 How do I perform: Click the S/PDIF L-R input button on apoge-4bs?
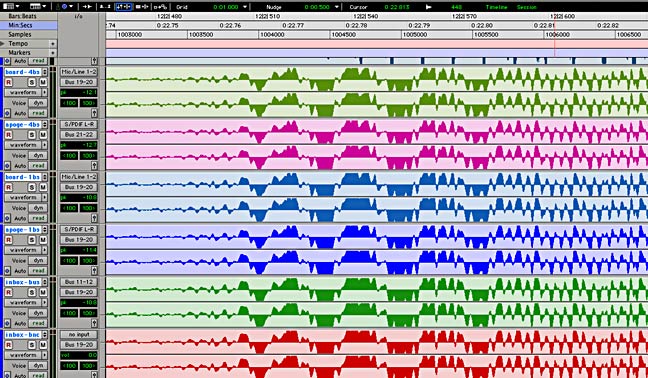[79, 124]
